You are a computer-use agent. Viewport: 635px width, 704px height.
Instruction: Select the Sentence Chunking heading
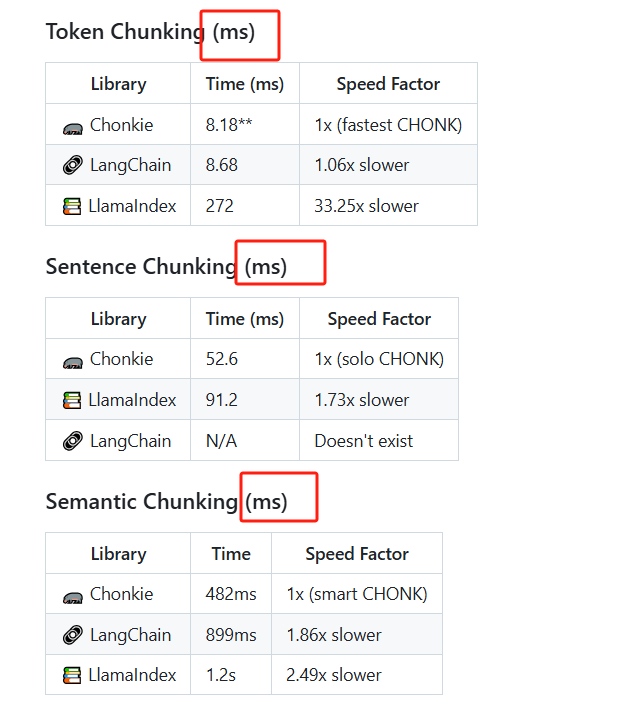(x=166, y=267)
